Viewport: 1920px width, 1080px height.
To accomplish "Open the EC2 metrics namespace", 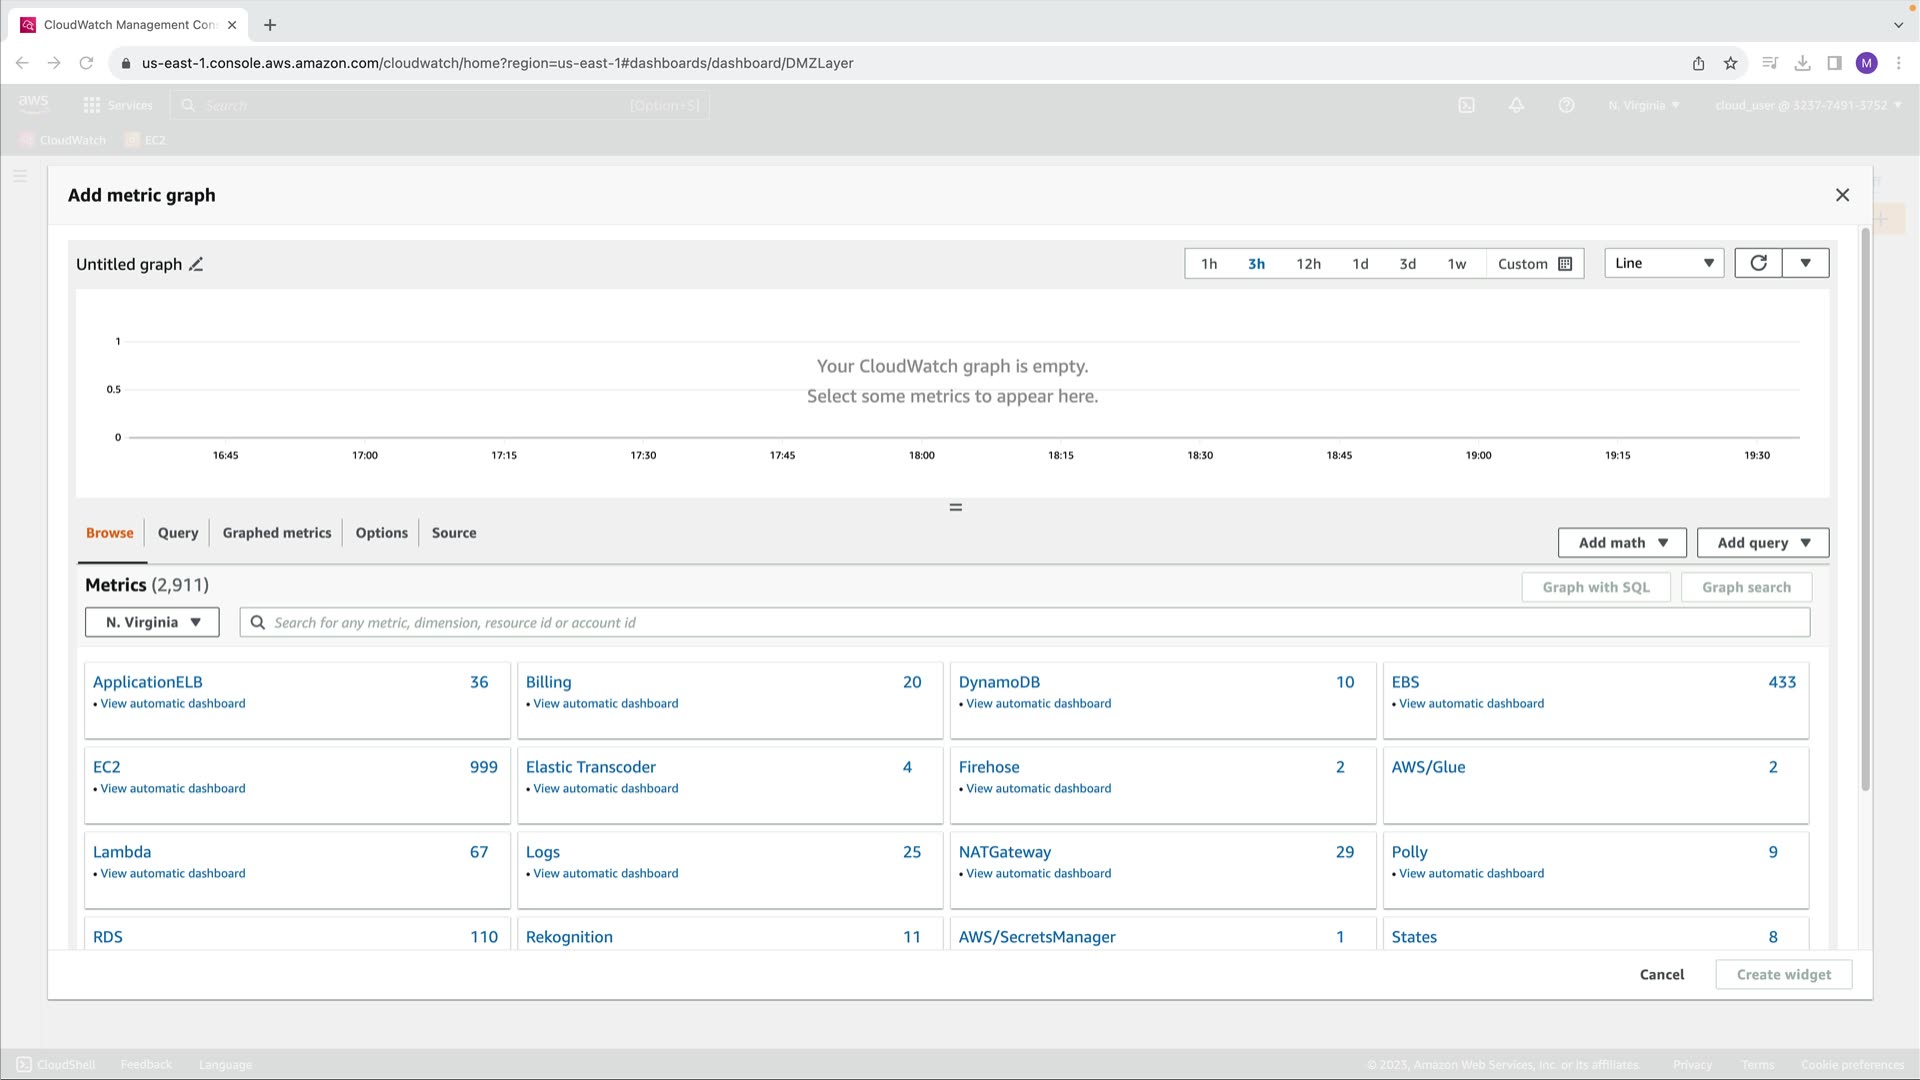I will pyautogui.click(x=107, y=767).
